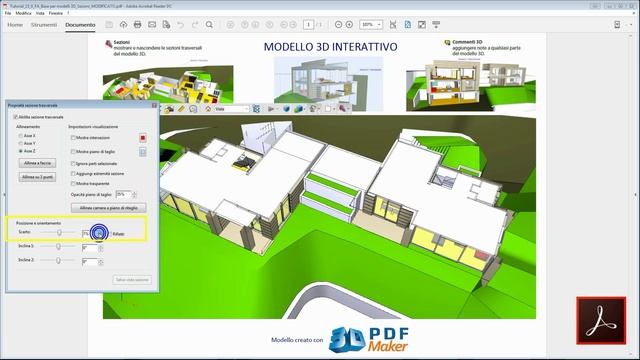Open the Vista menu
Screen dimensions: 640x360
tap(40, 13)
